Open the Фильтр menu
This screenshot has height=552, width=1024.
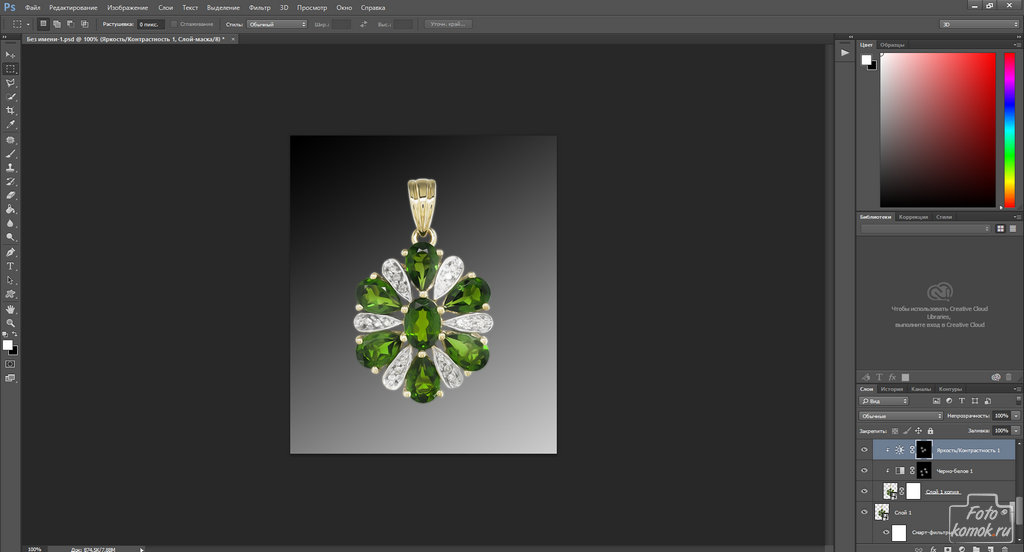(258, 7)
